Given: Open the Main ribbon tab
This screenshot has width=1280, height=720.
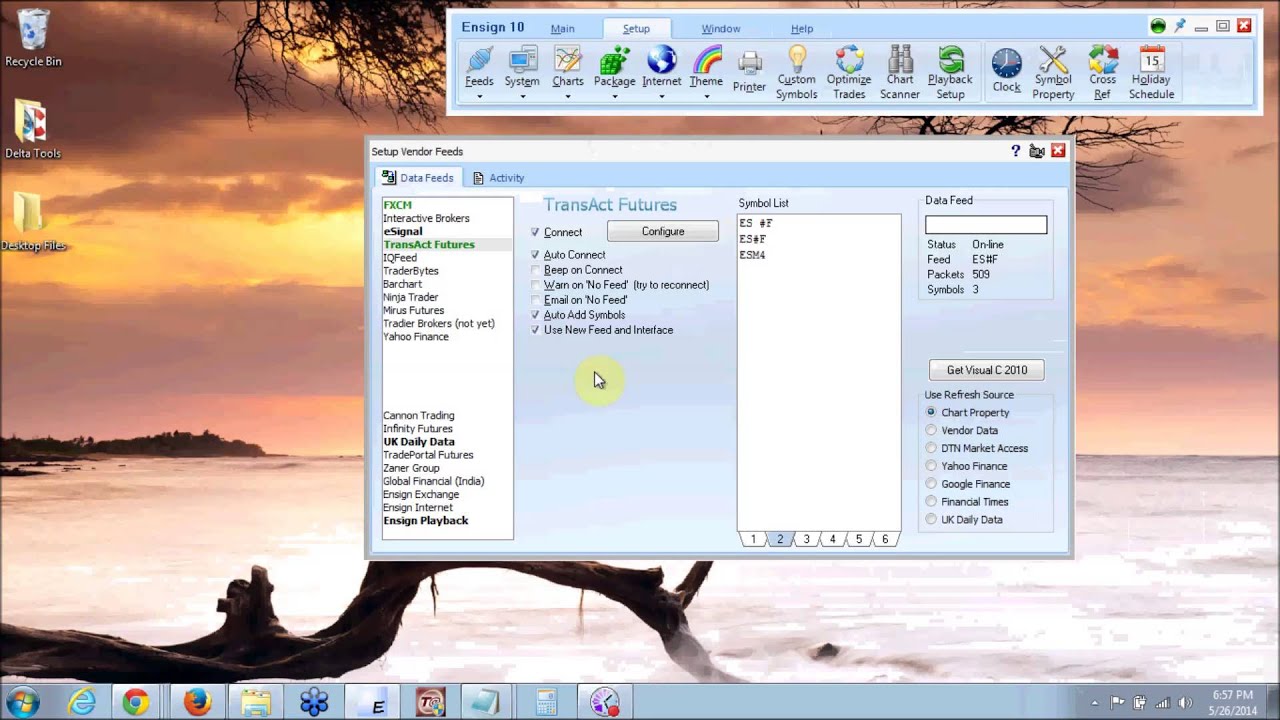Looking at the screenshot, I should point(562,29).
